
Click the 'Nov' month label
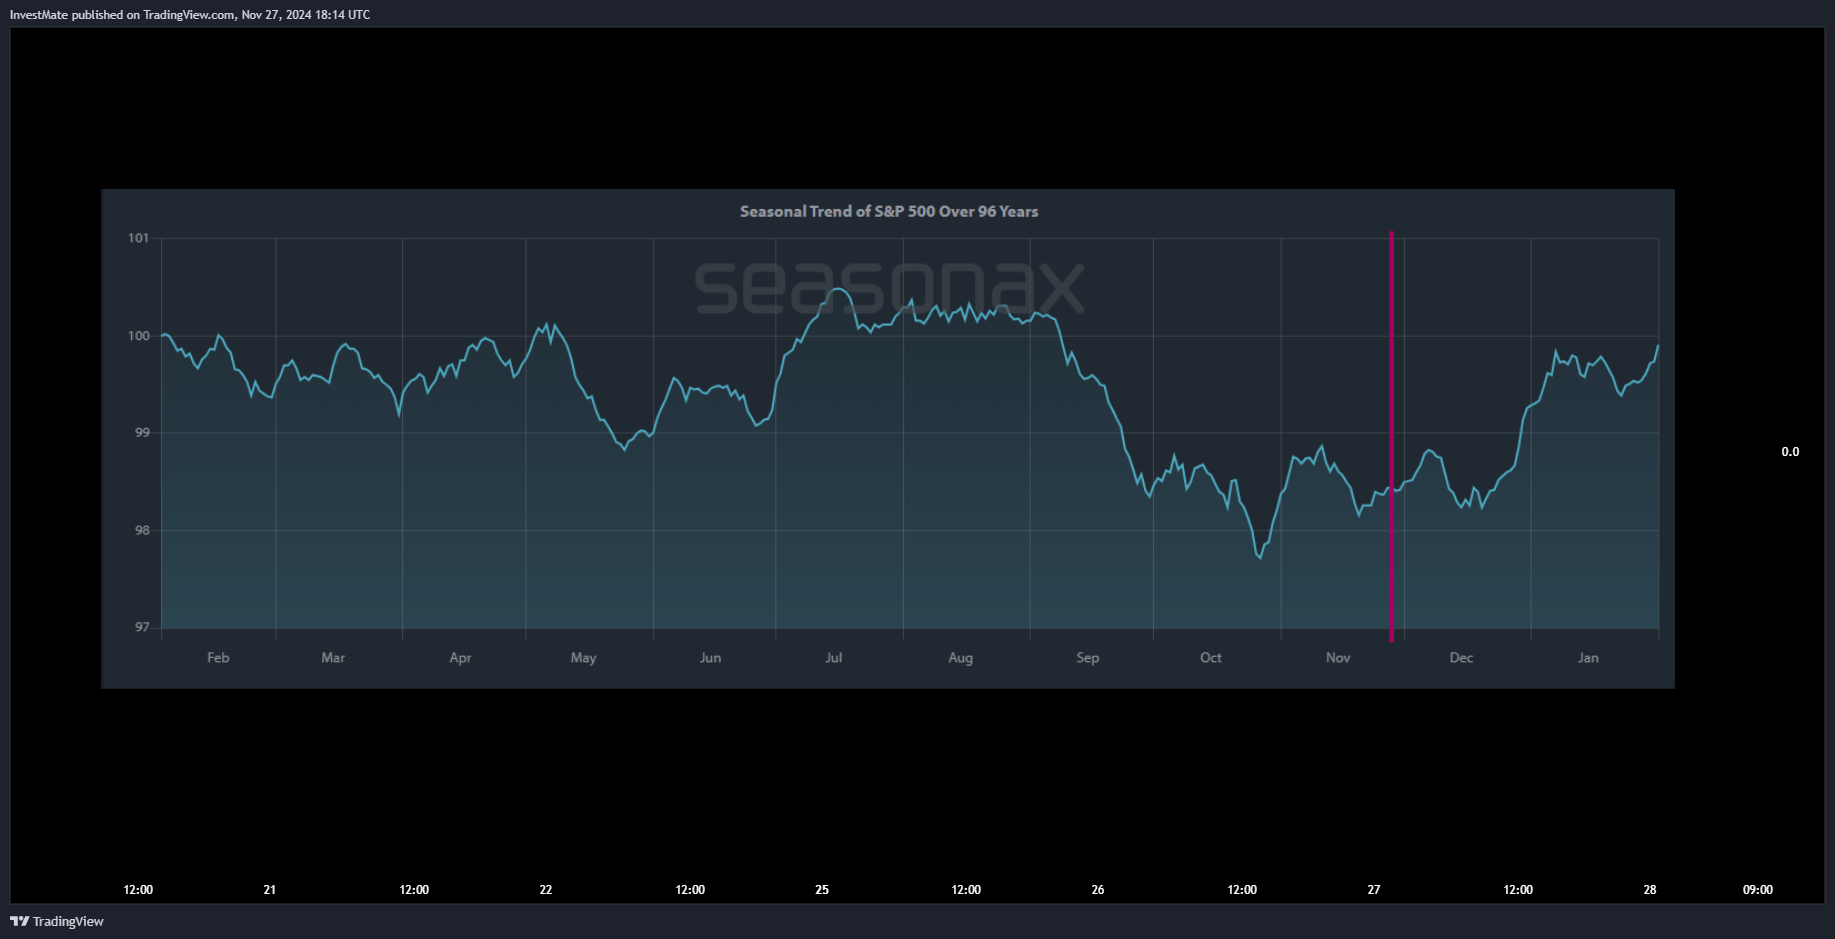[1338, 657]
